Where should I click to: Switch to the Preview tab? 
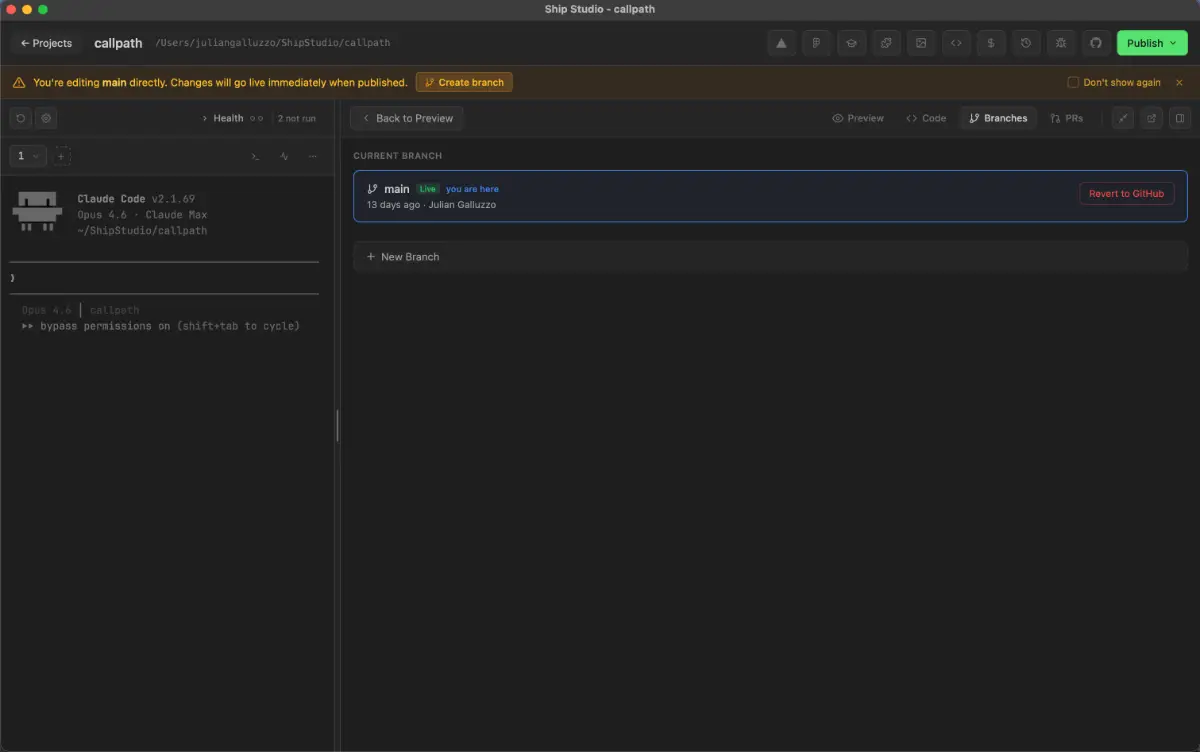[x=858, y=118]
